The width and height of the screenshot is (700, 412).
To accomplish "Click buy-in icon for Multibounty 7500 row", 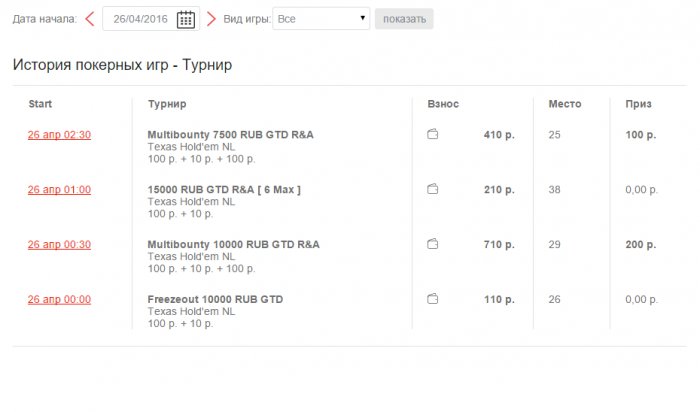I will [x=433, y=135].
